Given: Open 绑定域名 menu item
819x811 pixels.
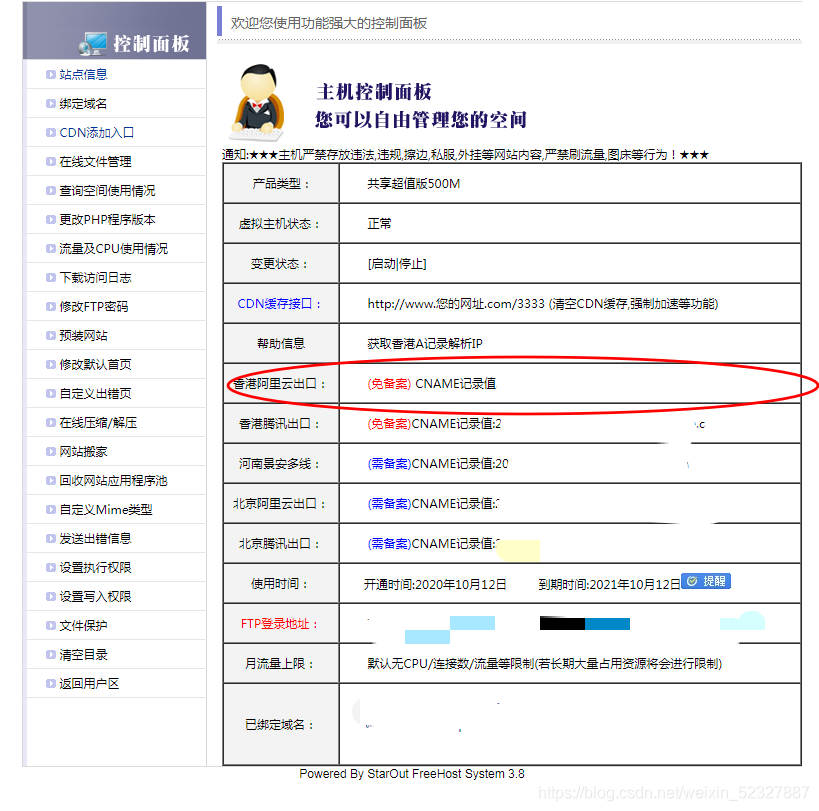Looking at the screenshot, I should [x=83, y=104].
